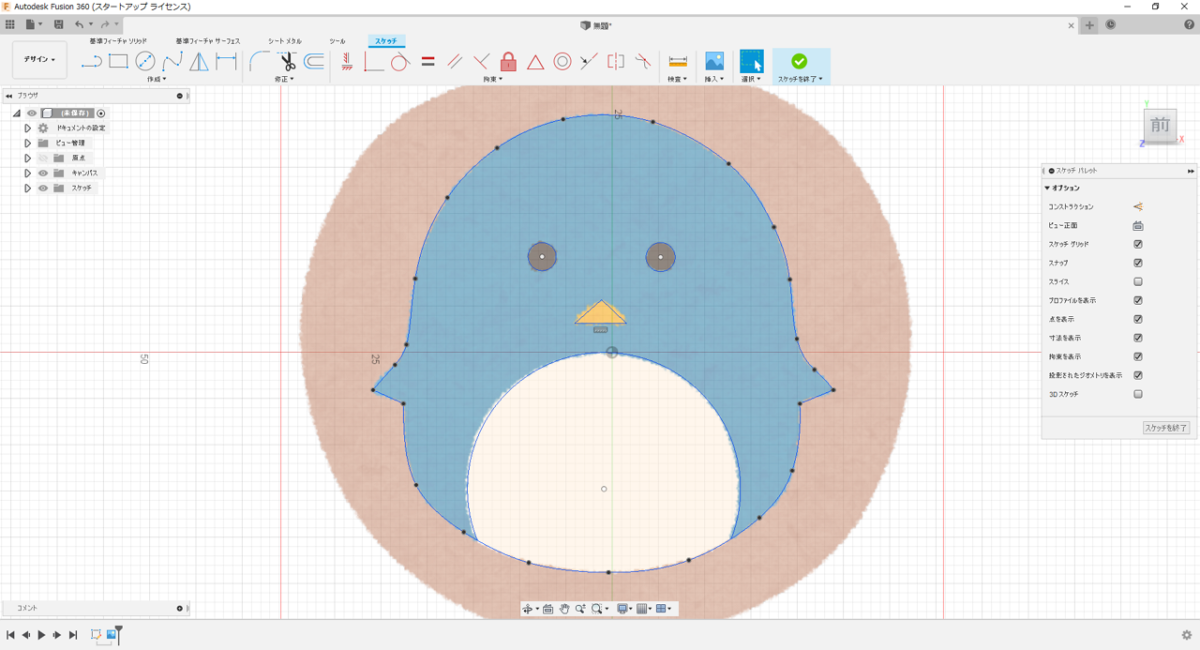Select the Fillet tool
The width and height of the screenshot is (1200, 650).
[x=259, y=62]
